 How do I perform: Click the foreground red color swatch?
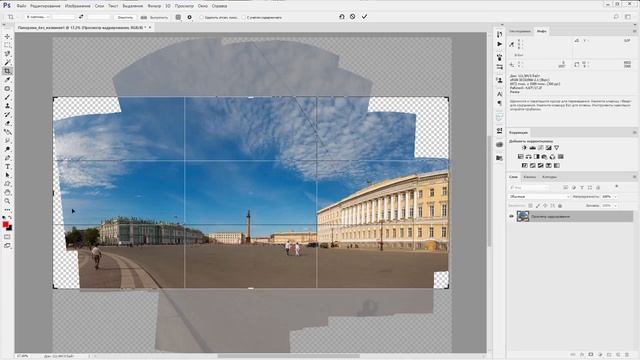tap(5, 224)
